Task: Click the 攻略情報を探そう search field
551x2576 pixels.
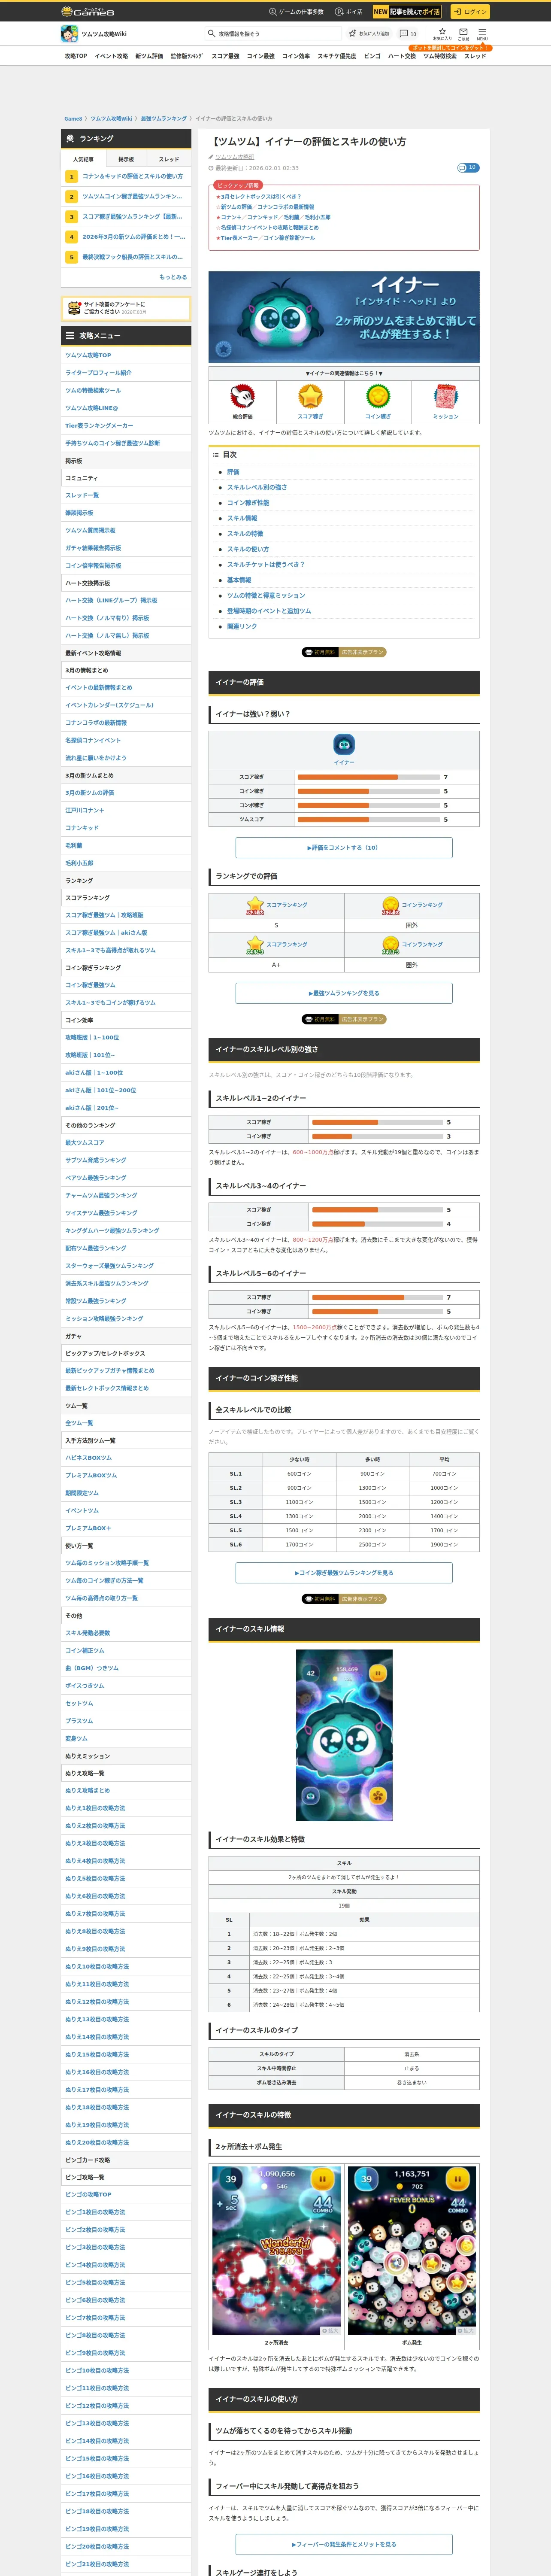Action: [272, 33]
